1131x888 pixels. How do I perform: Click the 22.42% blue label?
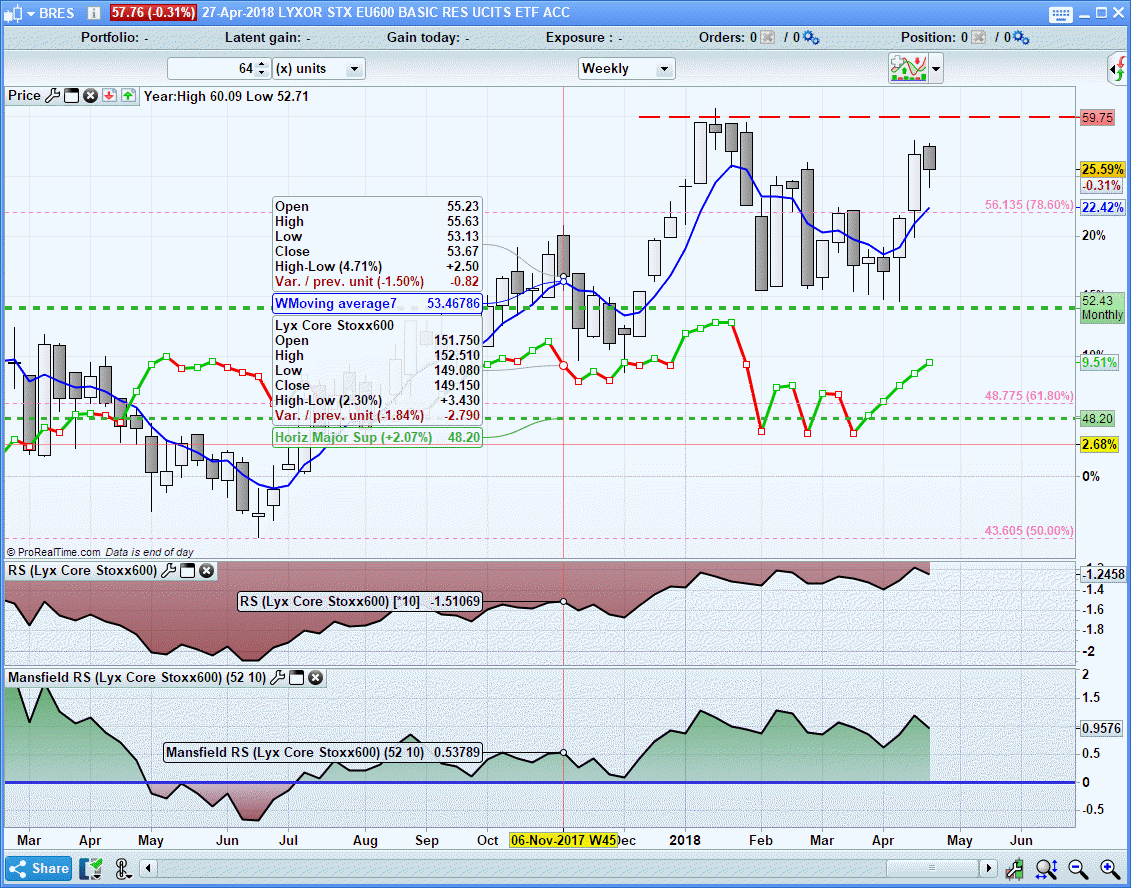pyautogui.click(x=1102, y=208)
